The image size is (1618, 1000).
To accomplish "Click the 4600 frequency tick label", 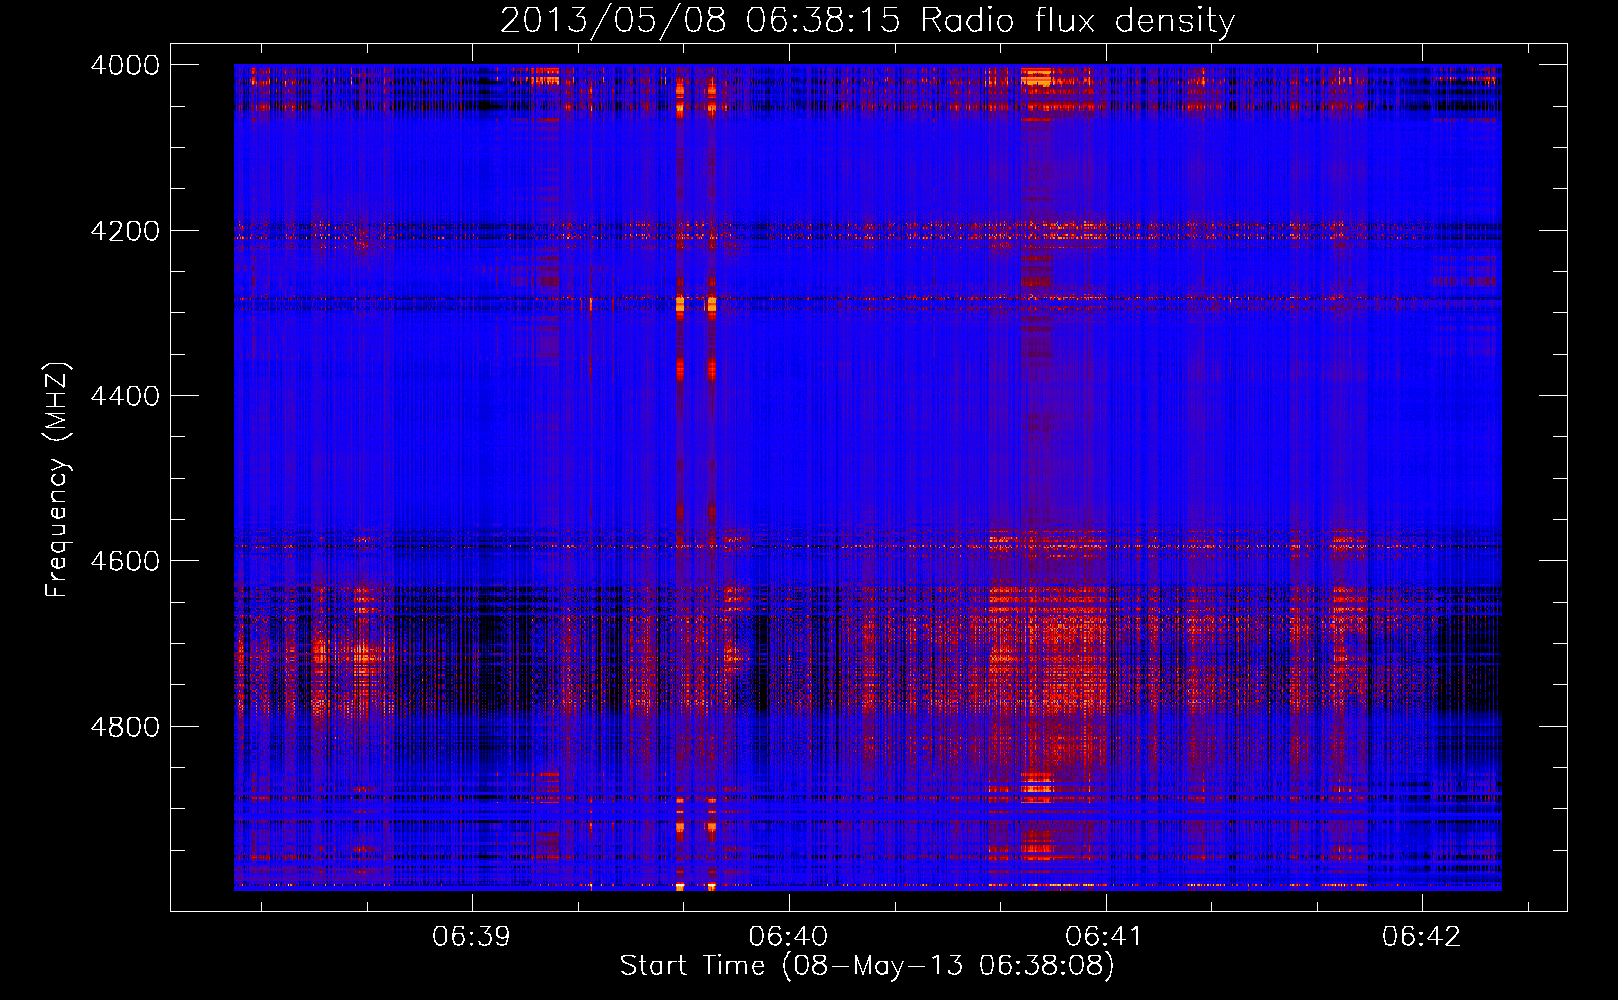I will [125, 561].
